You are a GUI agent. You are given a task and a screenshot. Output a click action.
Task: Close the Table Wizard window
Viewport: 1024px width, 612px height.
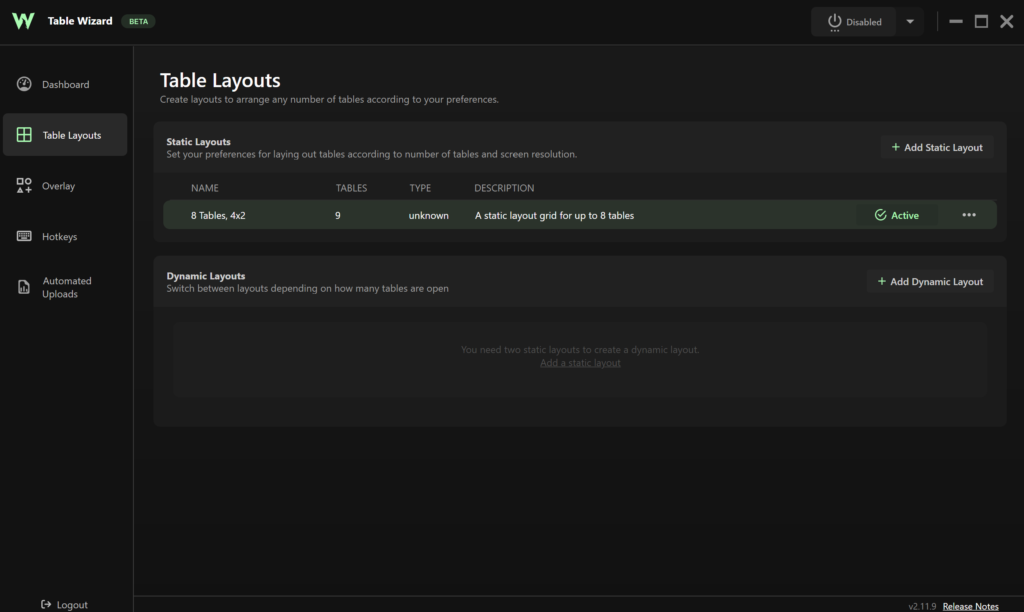pos(1006,22)
